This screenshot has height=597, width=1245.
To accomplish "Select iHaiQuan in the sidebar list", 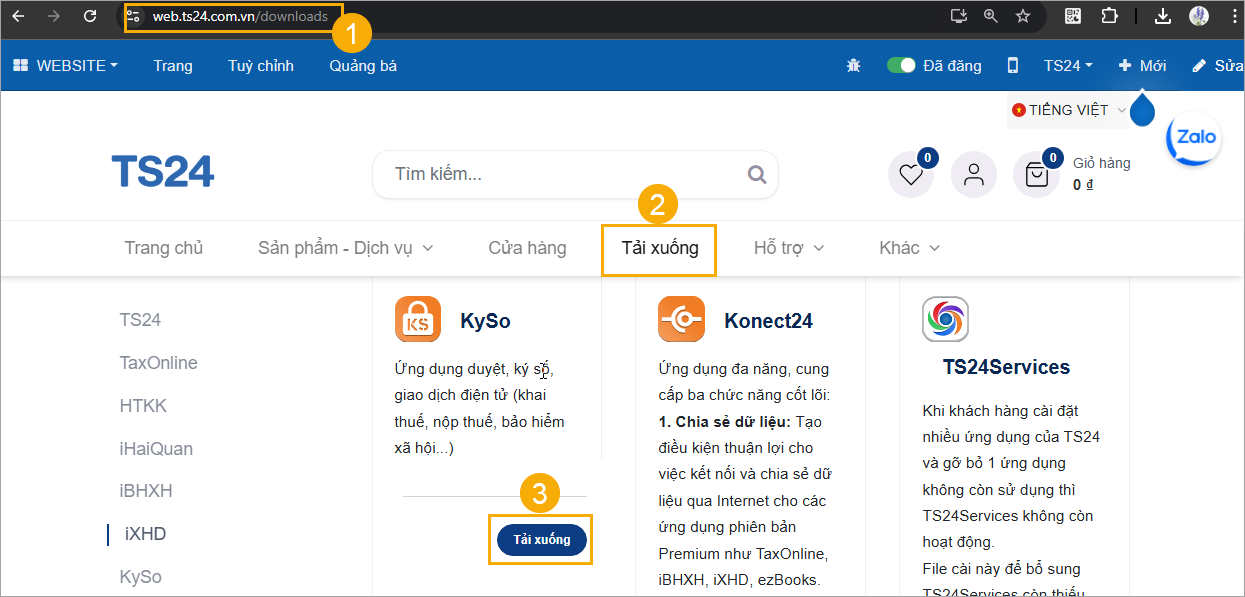I will pyautogui.click(x=156, y=449).
